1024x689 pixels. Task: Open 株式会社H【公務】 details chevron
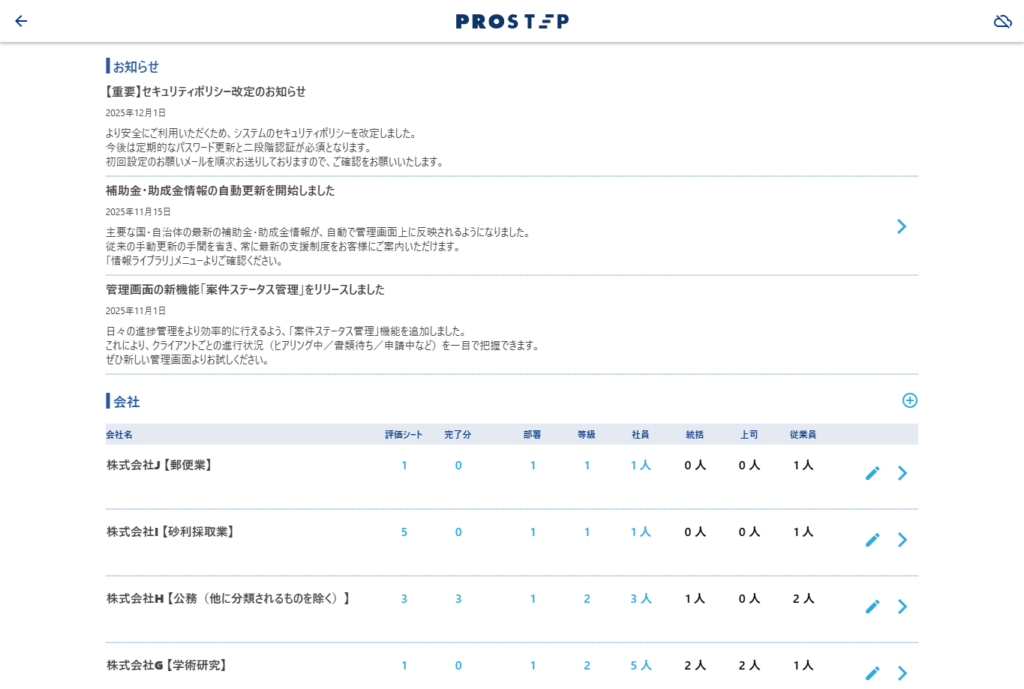click(x=902, y=606)
